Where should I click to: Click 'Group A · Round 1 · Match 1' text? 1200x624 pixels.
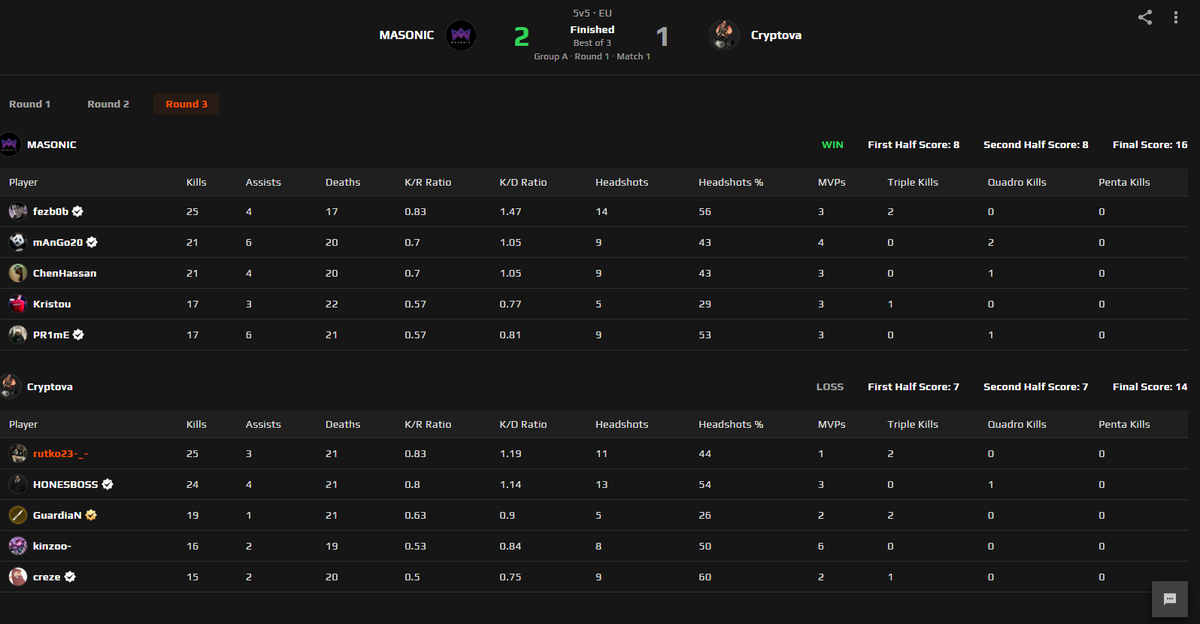[x=592, y=56]
